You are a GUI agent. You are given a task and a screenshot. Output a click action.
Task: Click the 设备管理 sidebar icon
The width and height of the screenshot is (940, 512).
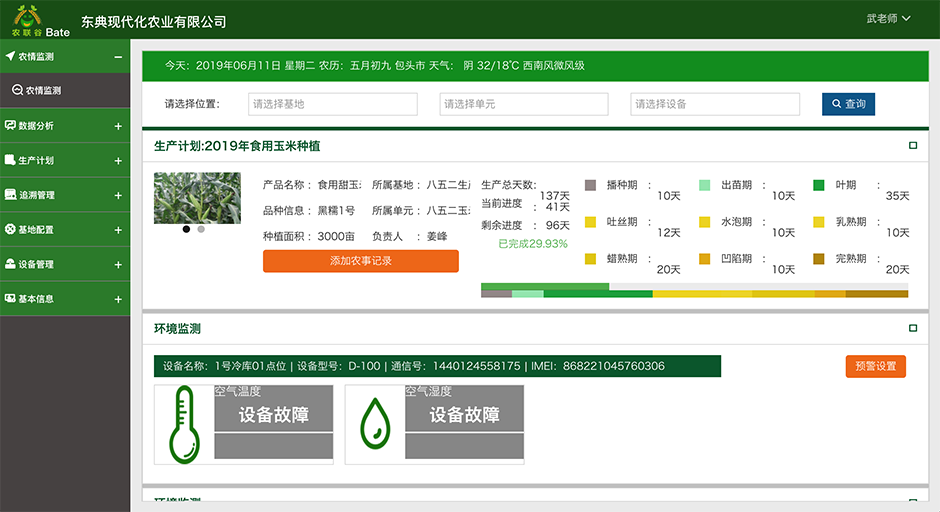[x=10, y=265]
